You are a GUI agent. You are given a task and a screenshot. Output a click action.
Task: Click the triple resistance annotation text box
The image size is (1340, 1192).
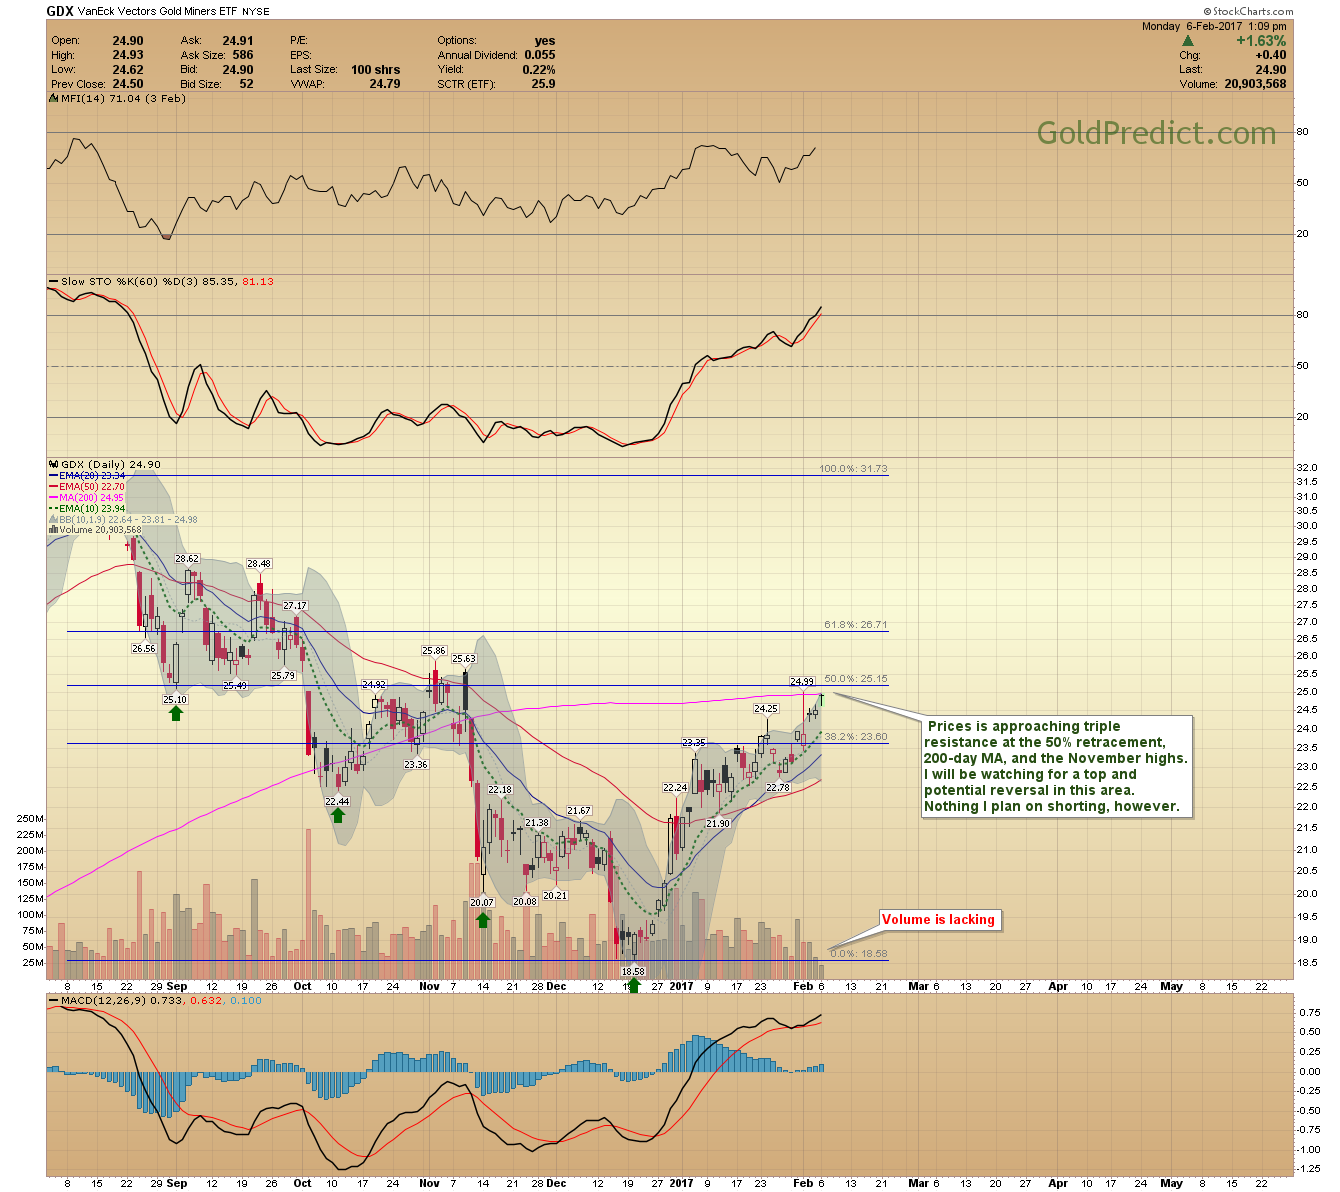coord(1055,766)
